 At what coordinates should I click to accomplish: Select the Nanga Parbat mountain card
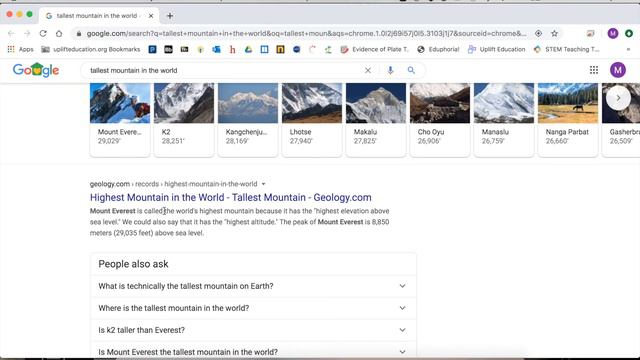coord(568,119)
